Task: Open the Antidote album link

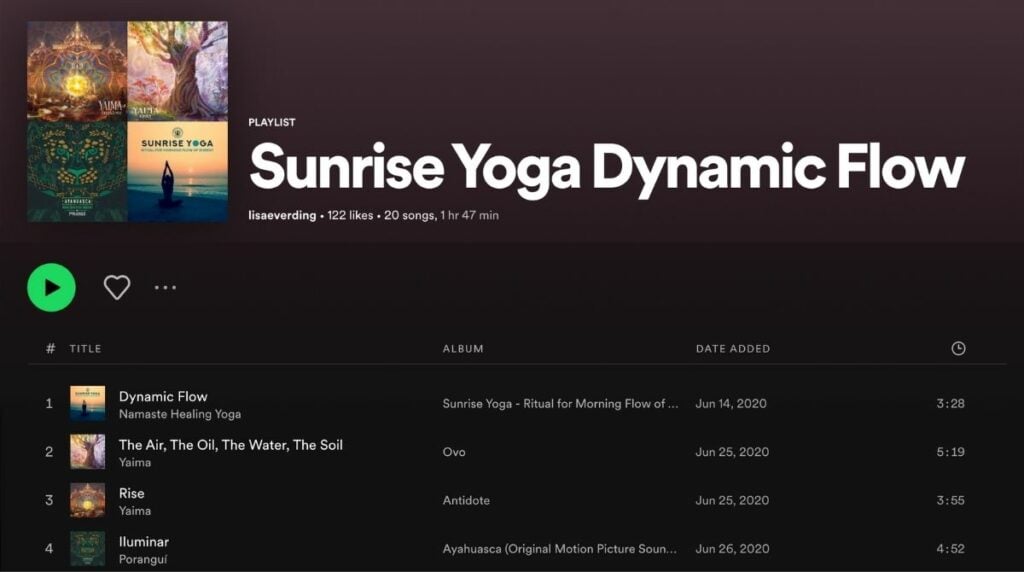Action: coord(466,500)
